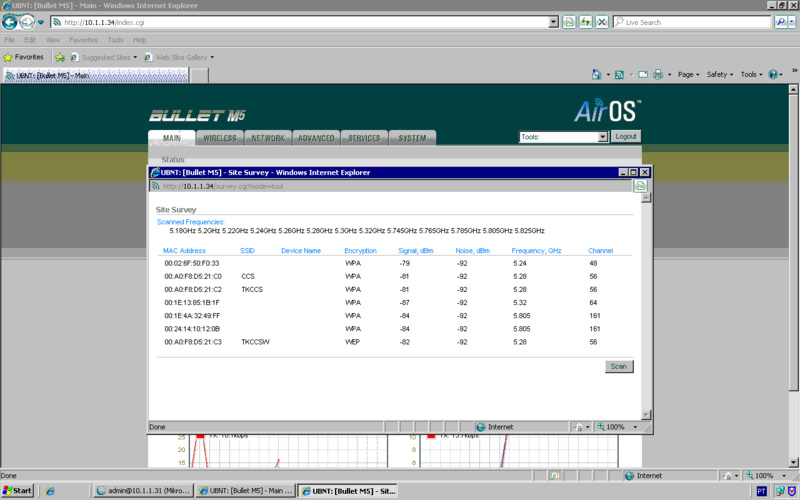Click the MAC Address column header
800x500 pixels.
184,251
